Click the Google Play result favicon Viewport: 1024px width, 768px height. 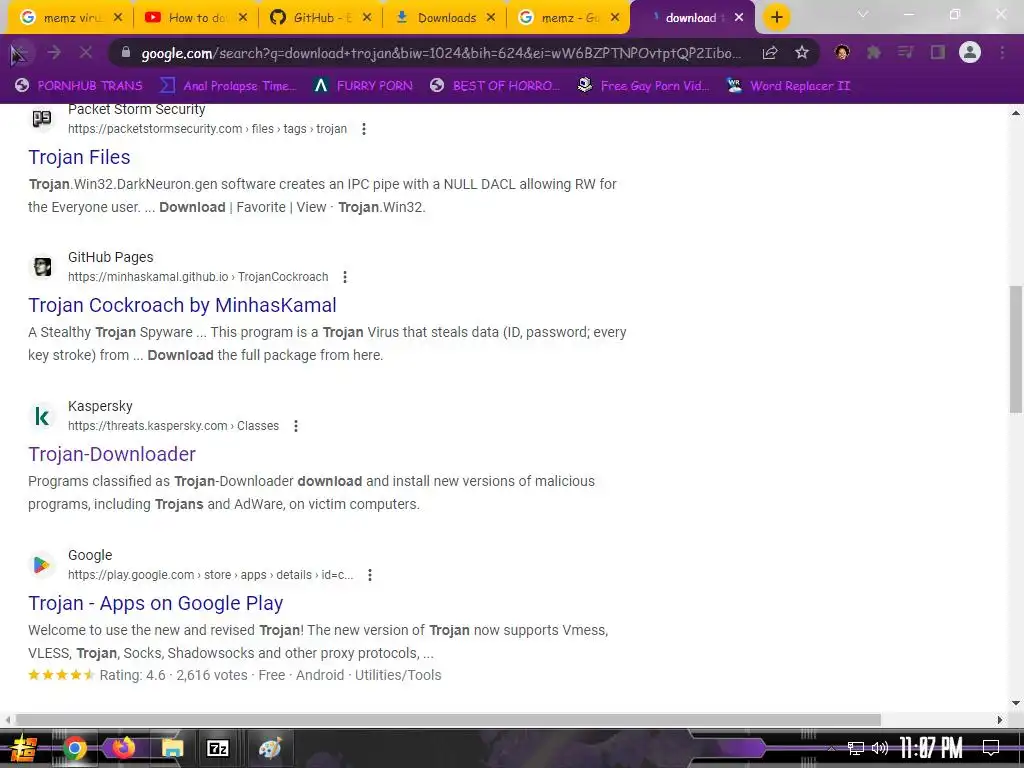pos(42,565)
